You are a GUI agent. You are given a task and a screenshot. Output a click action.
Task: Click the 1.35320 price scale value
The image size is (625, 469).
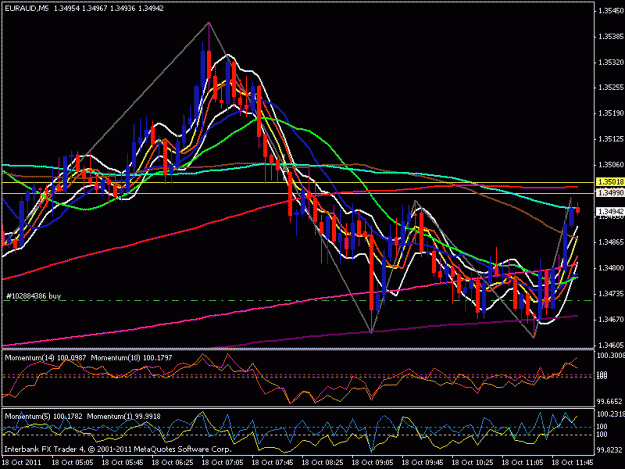tap(611, 63)
